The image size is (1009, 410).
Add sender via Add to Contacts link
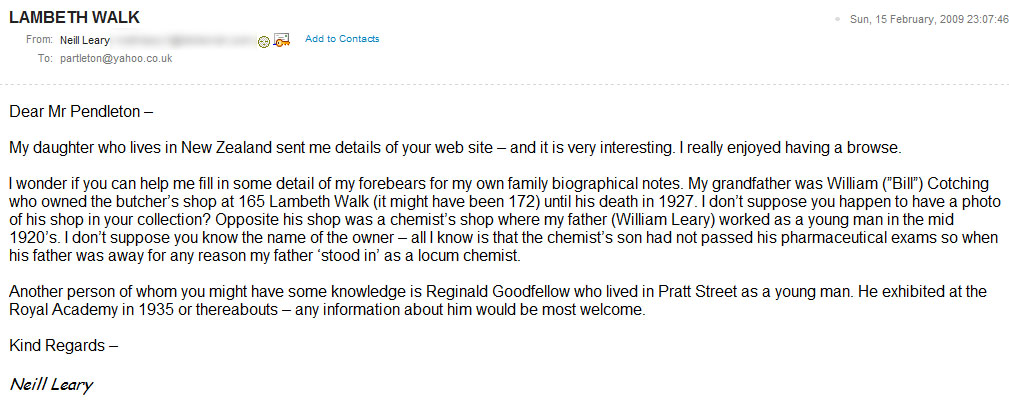tap(342, 39)
